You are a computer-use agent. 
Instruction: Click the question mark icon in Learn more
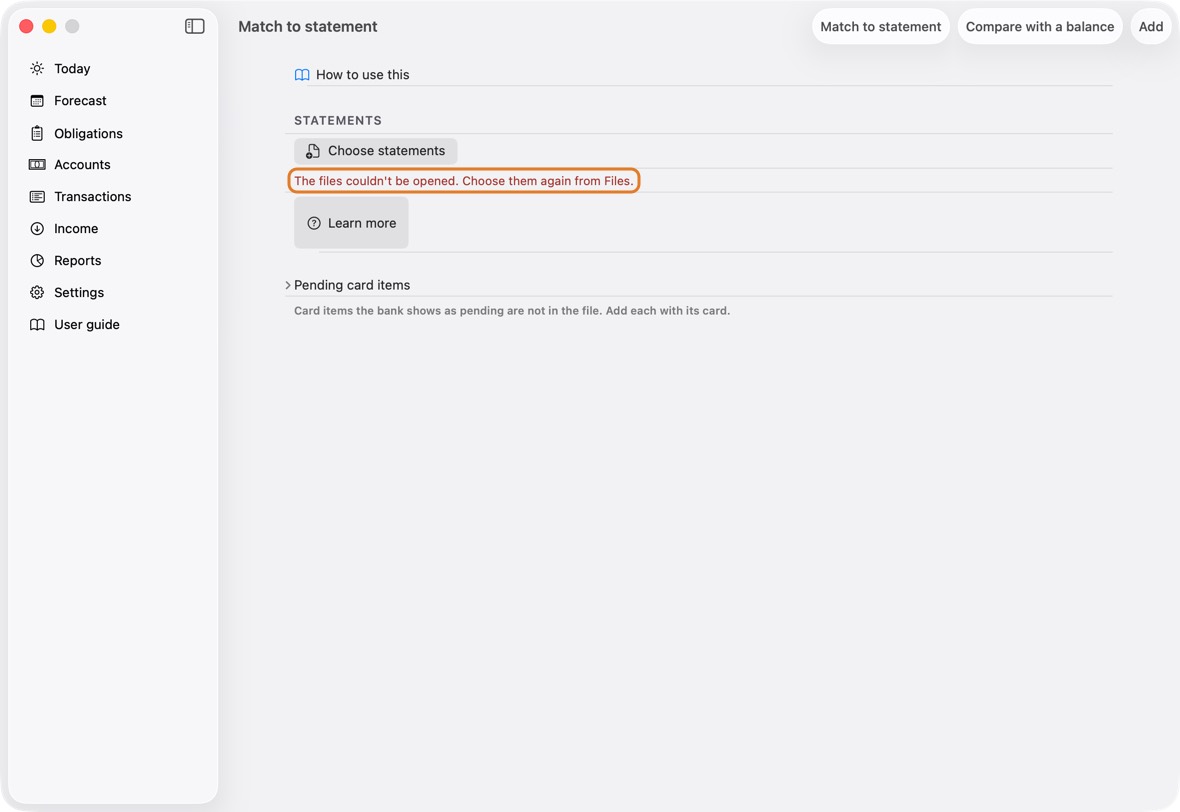pos(314,224)
